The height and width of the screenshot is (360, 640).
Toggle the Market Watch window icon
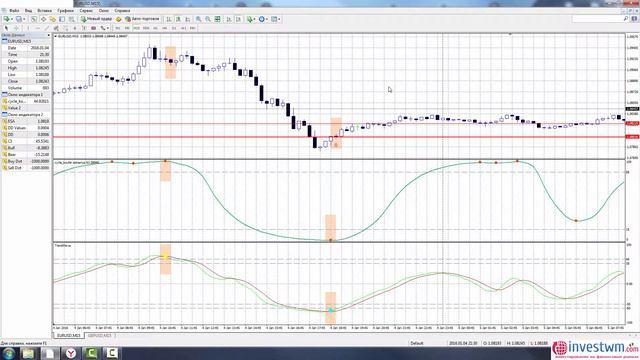click(33, 19)
